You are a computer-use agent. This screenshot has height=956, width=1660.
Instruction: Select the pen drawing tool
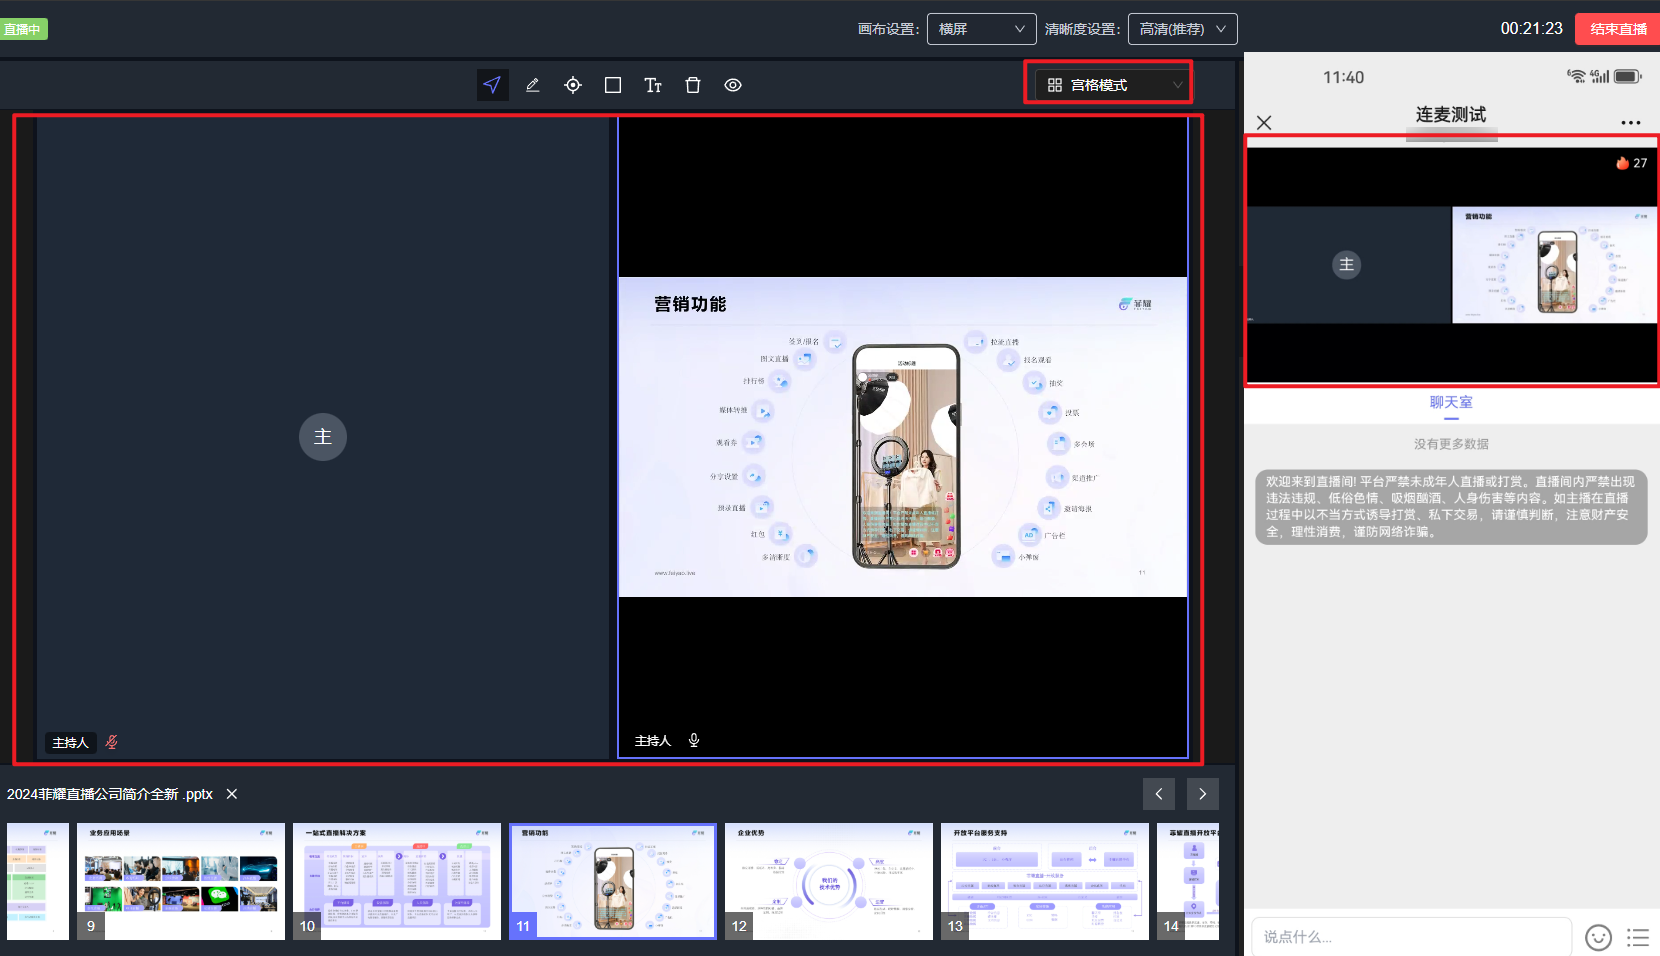pos(533,85)
